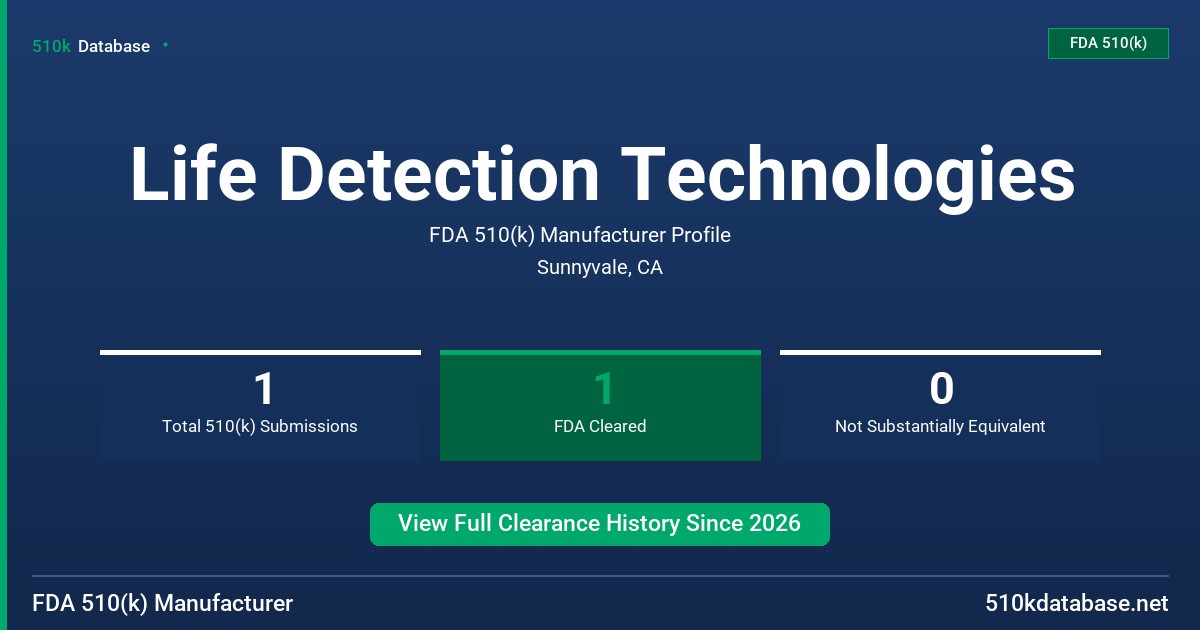Click the Total 510(k) Submissions label
This screenshot has height=630, width=1200.
(260, 426)
